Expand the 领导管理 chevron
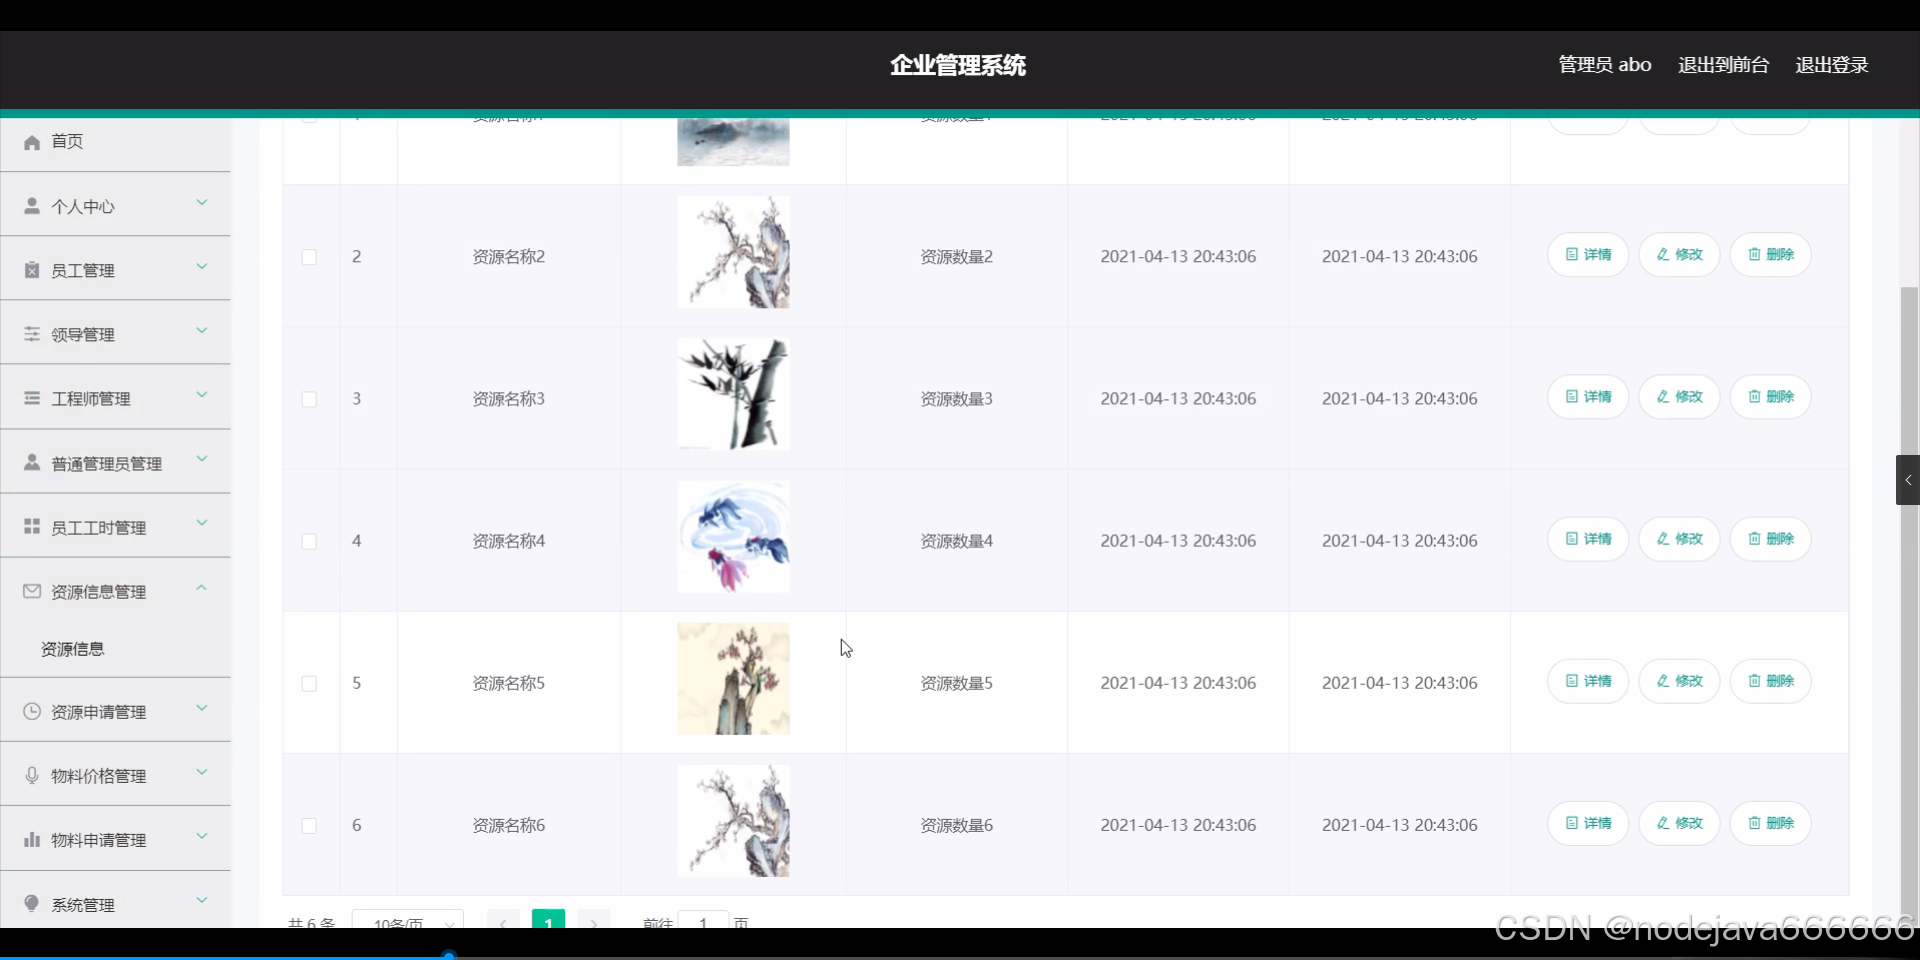Screen dimensions: 1920x960 202,331
